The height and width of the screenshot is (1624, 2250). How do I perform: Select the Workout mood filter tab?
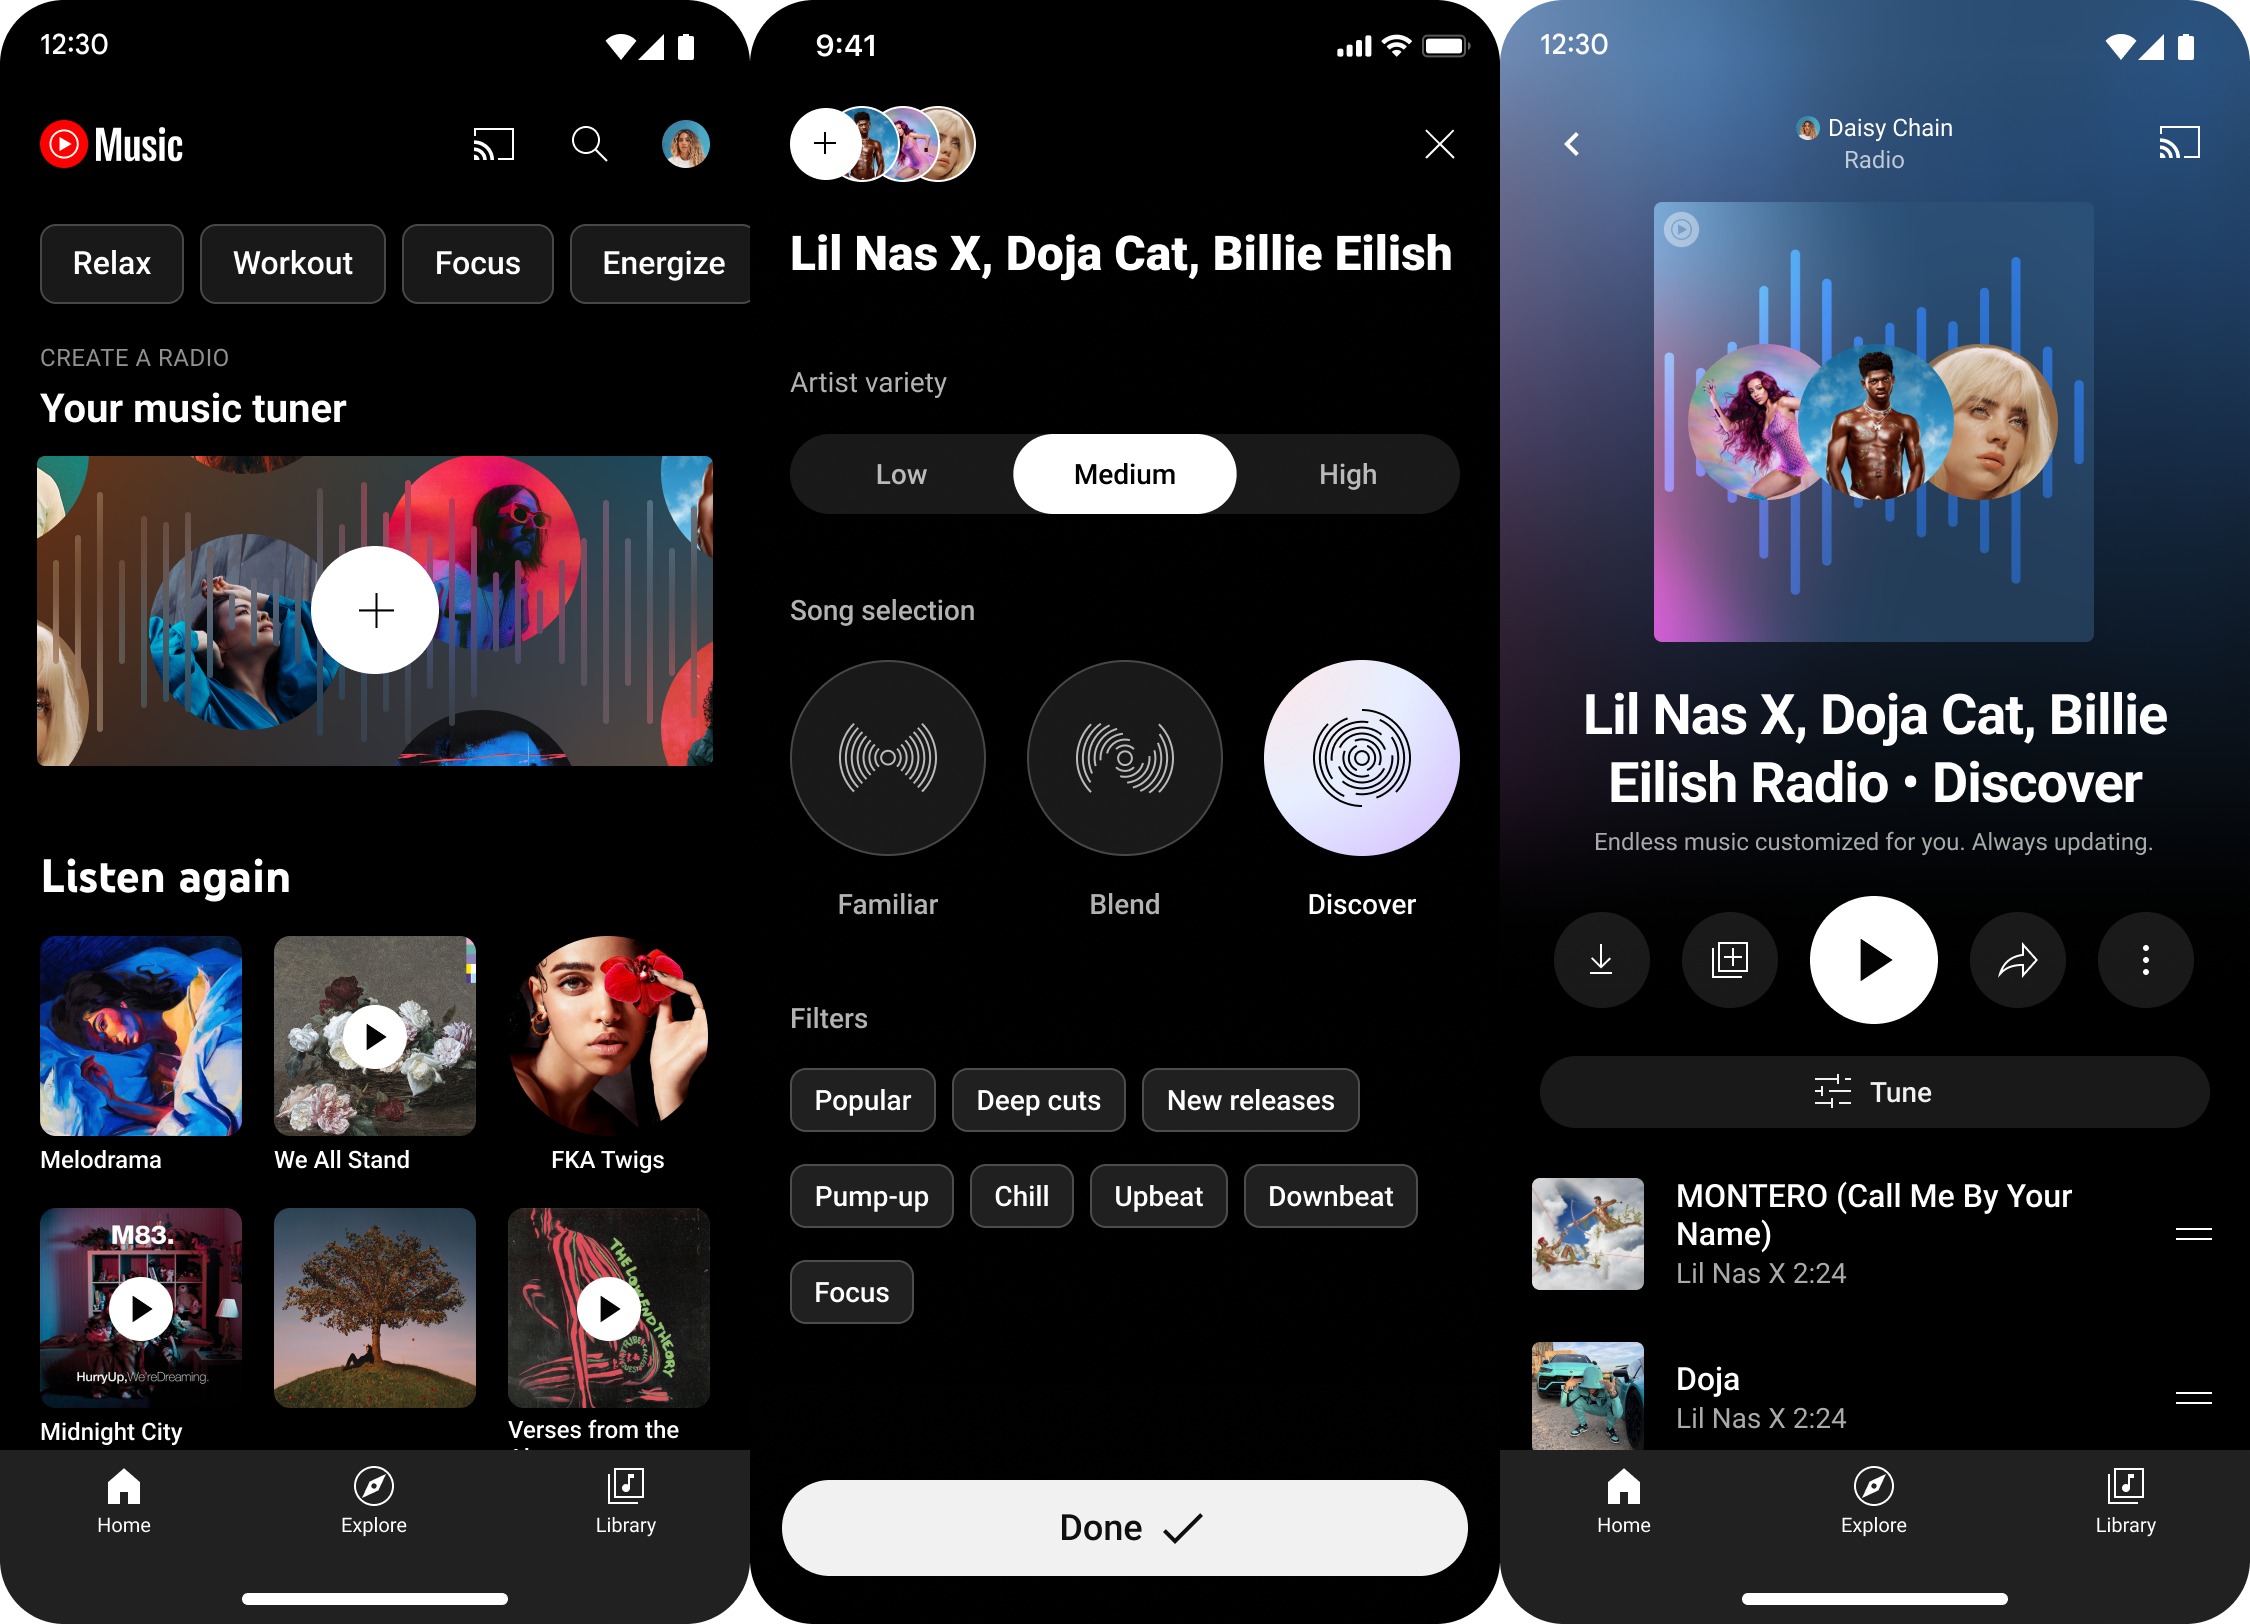(292, 262)
